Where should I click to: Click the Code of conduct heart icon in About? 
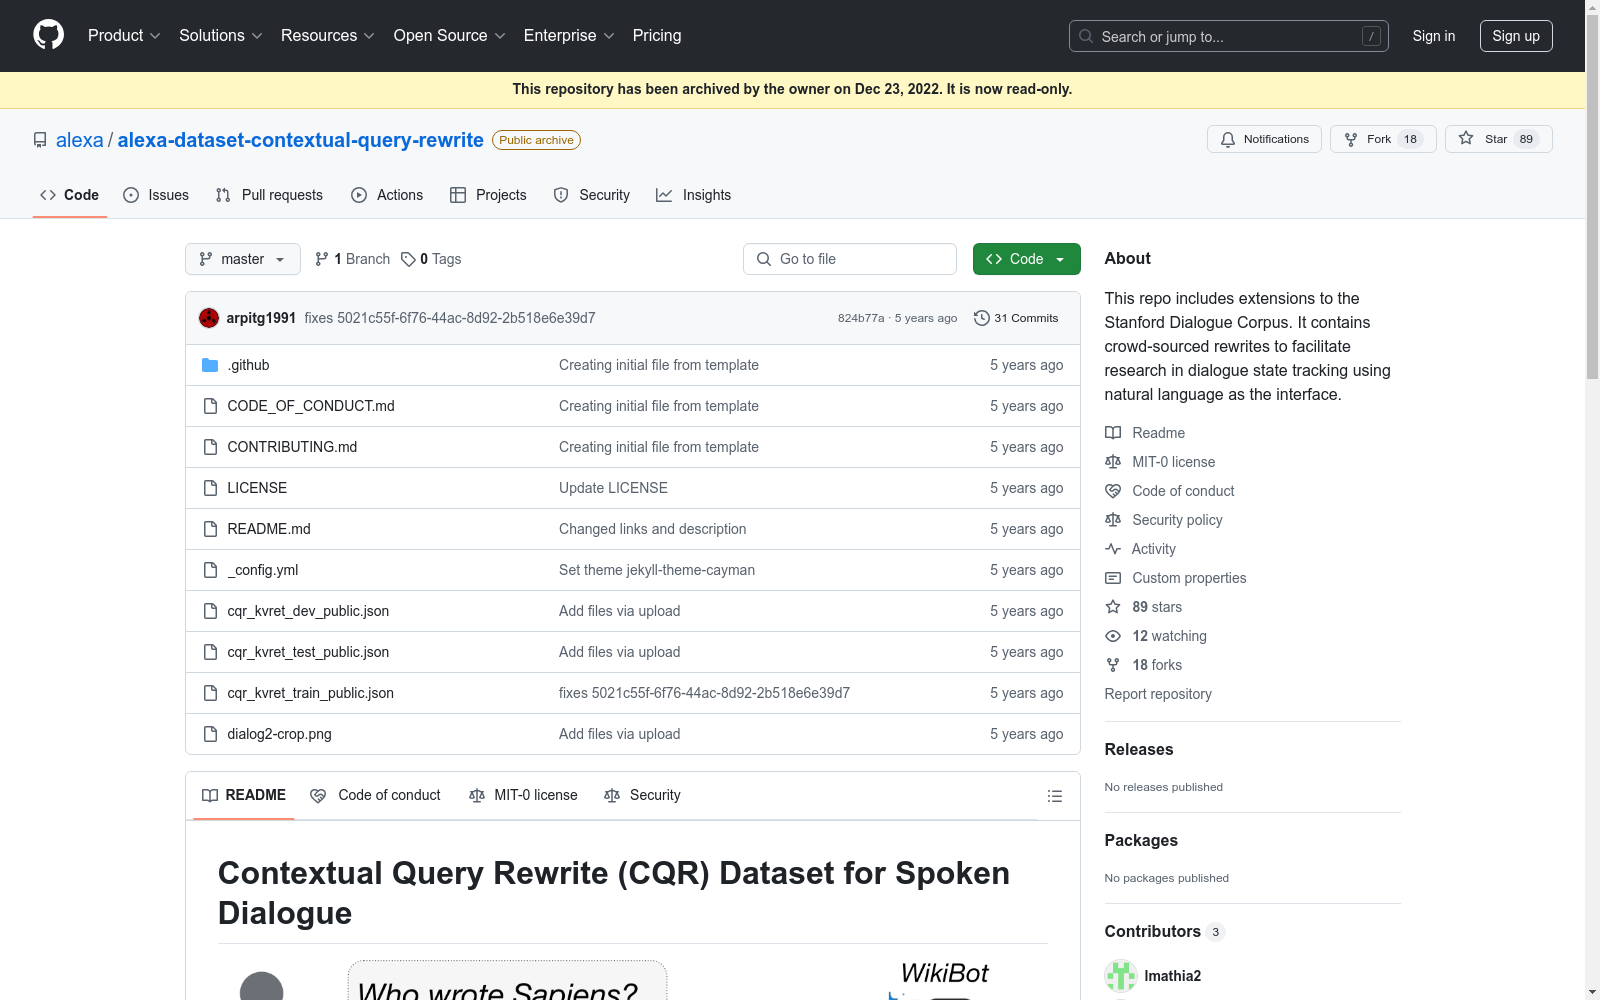click(1113, 491)
